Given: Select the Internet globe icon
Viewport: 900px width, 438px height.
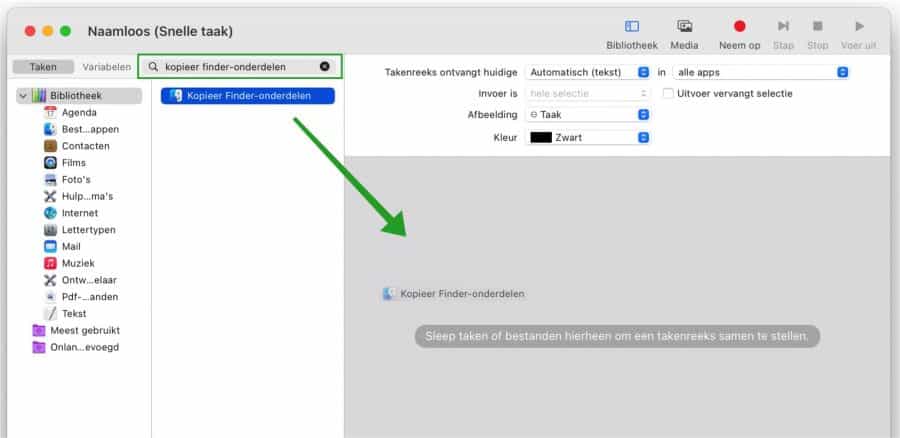Looking at the screenshot, I should tap(51, 213).
